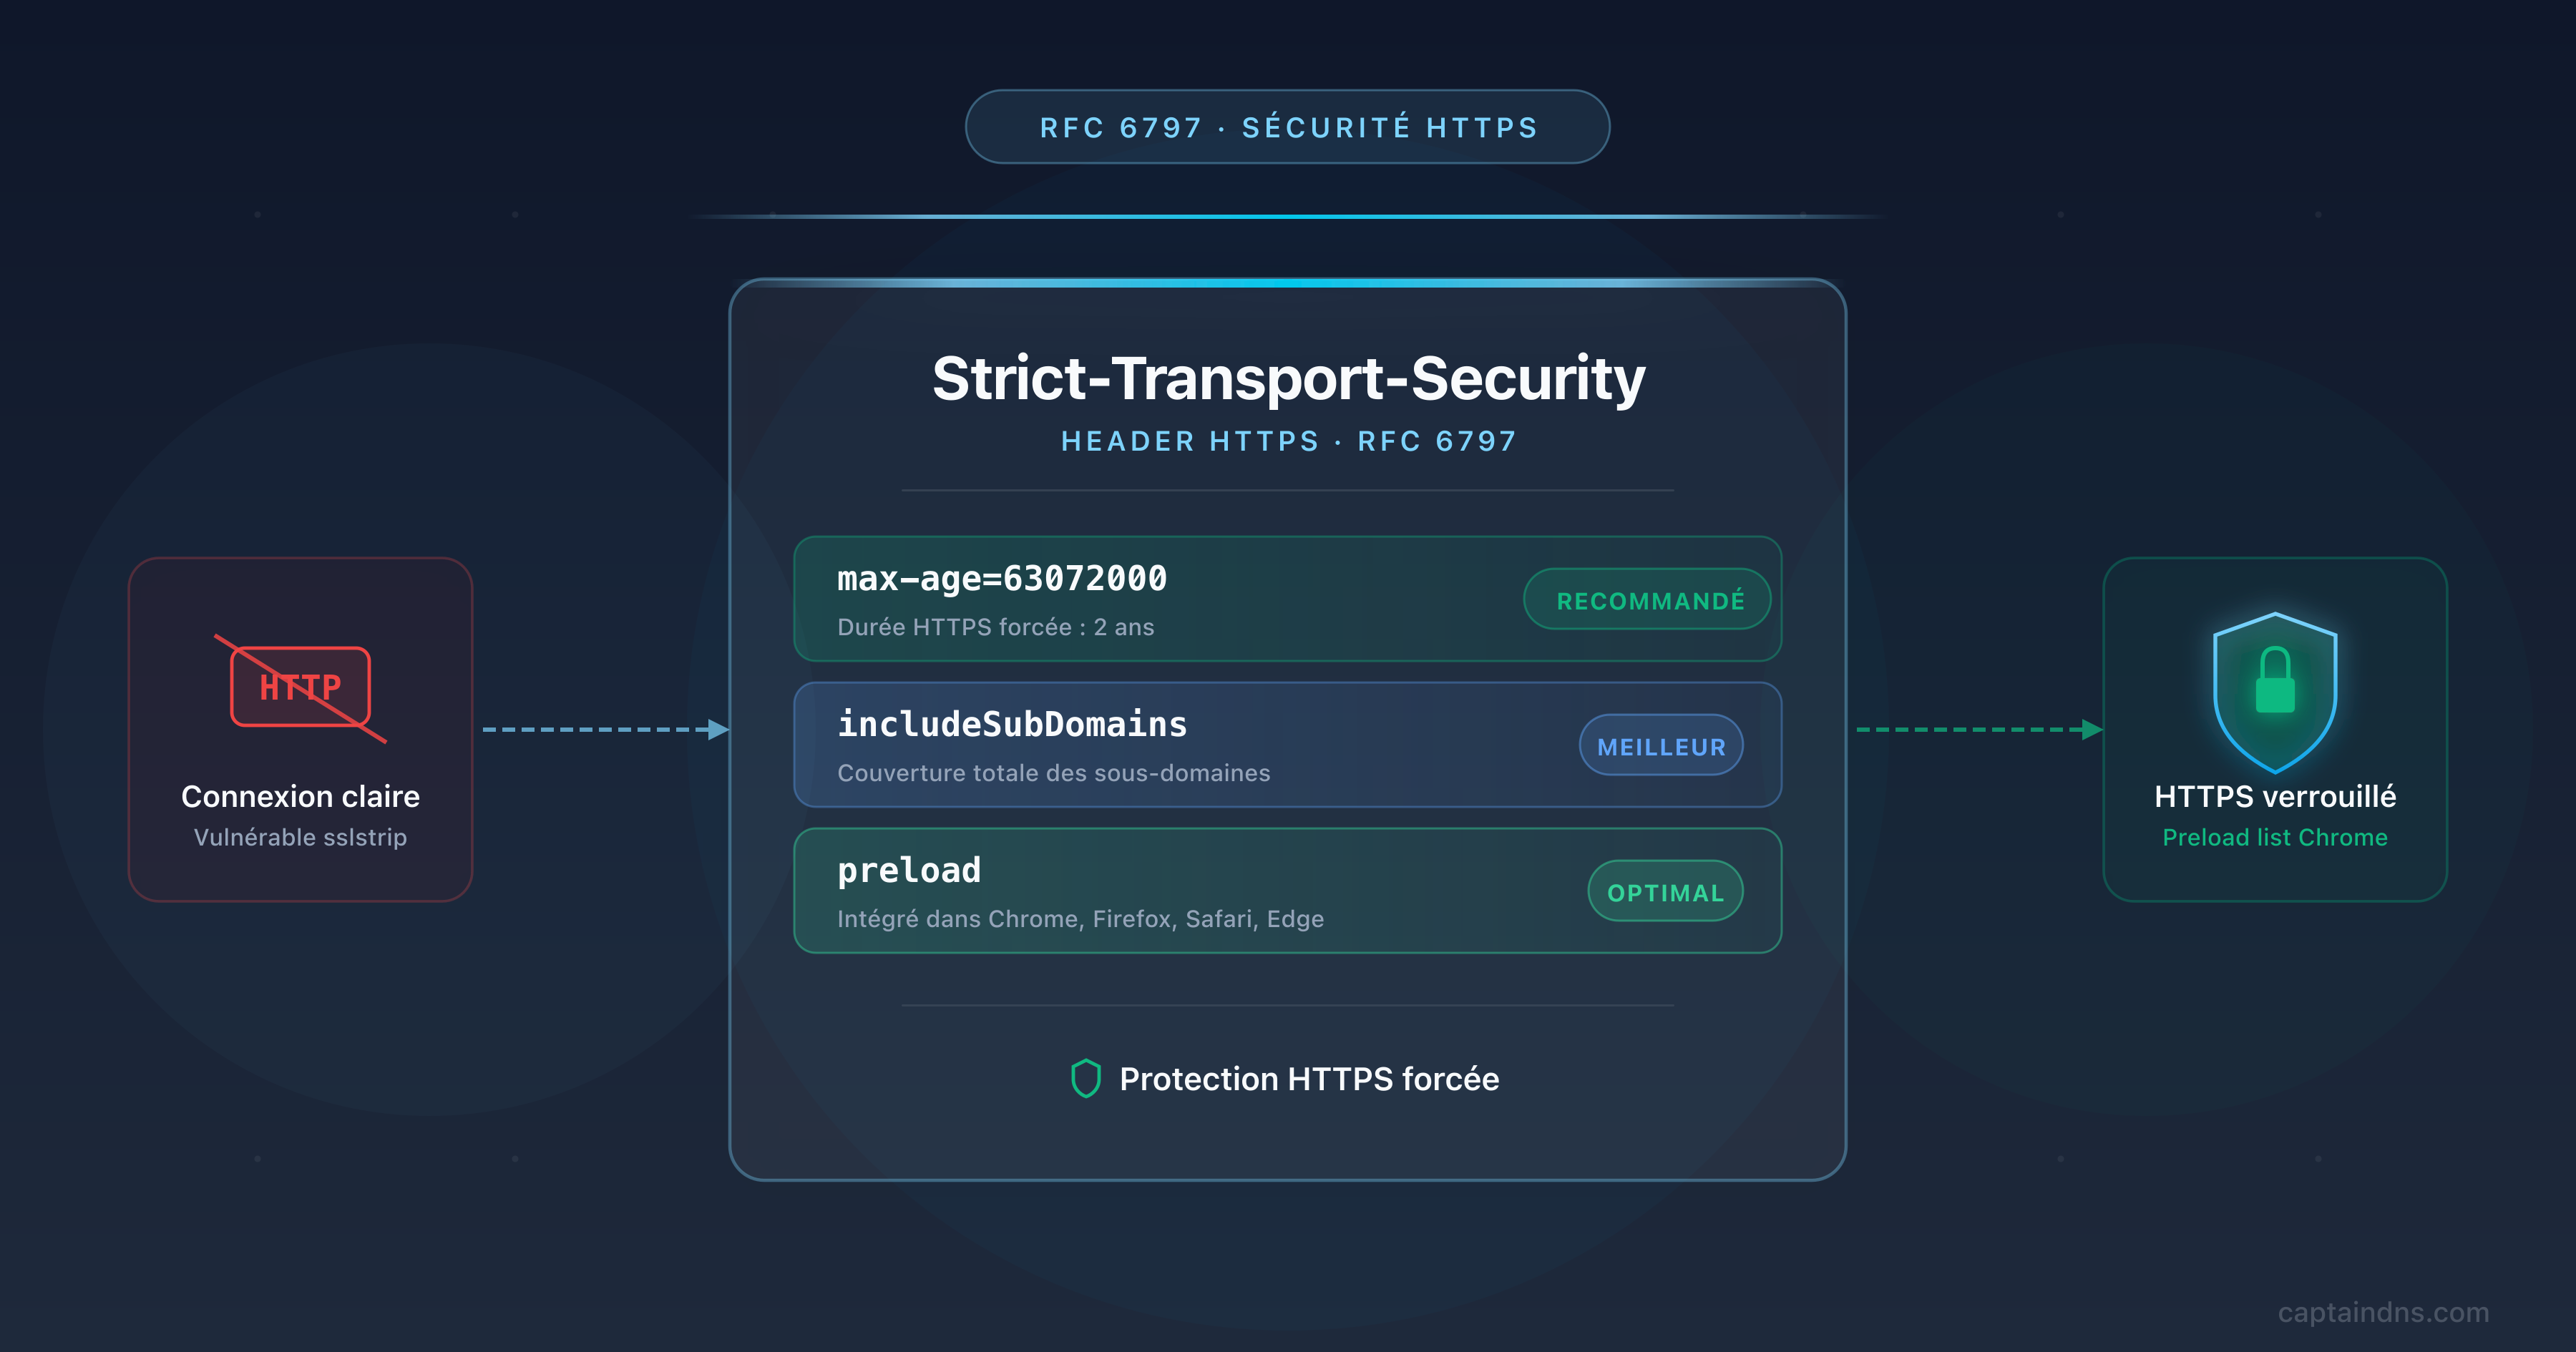
Task: Click the glowing divider under the RFC badge
Action: (x=1288, y=213)
